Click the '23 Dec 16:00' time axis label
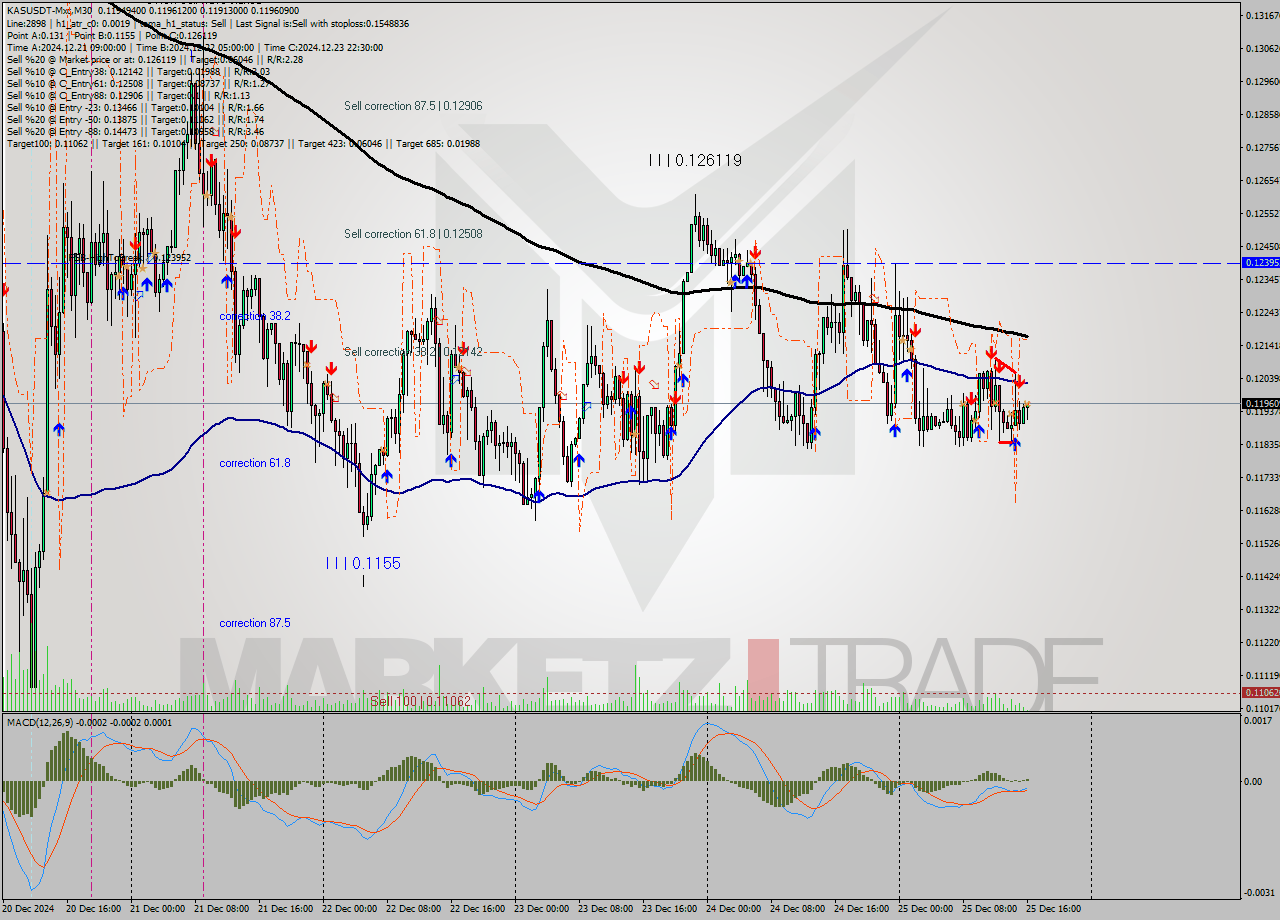The image size is (1280, 920). (x=669, y=909)
